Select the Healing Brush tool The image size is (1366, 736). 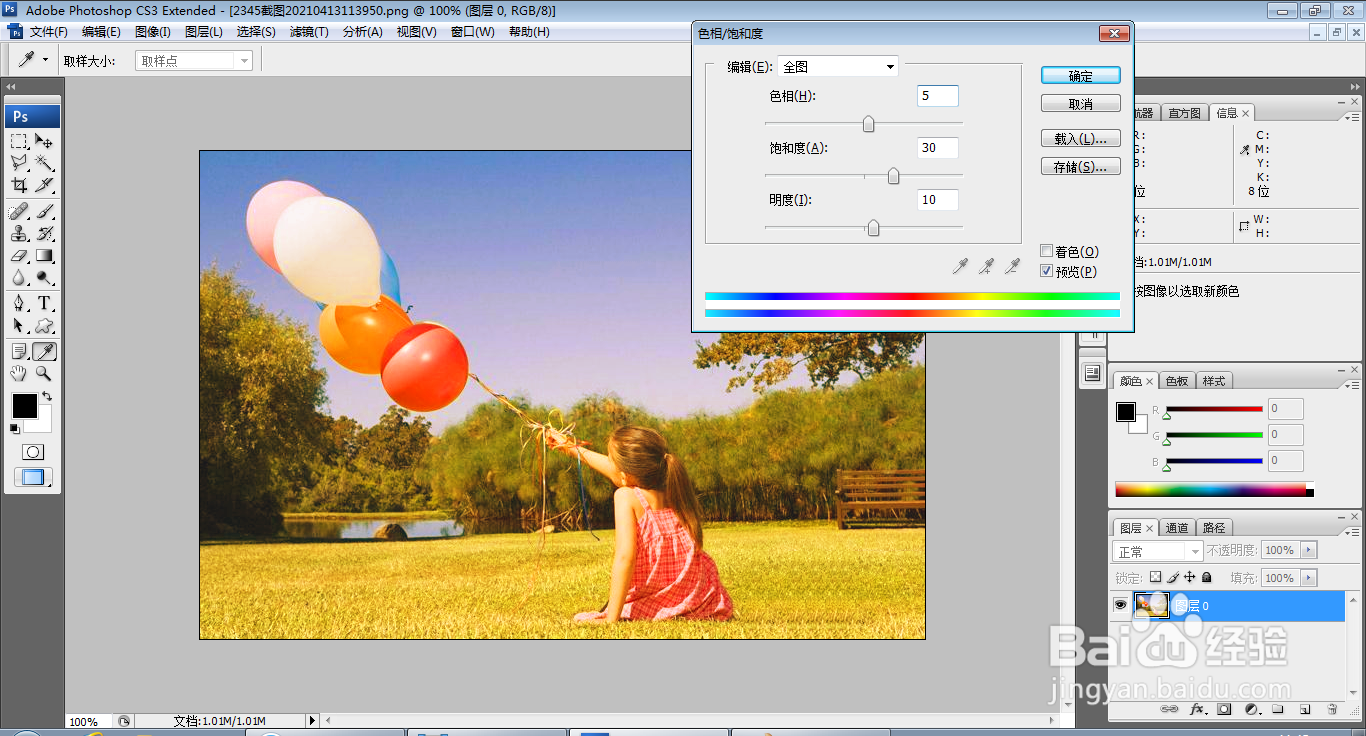click(x=20, y=211)
